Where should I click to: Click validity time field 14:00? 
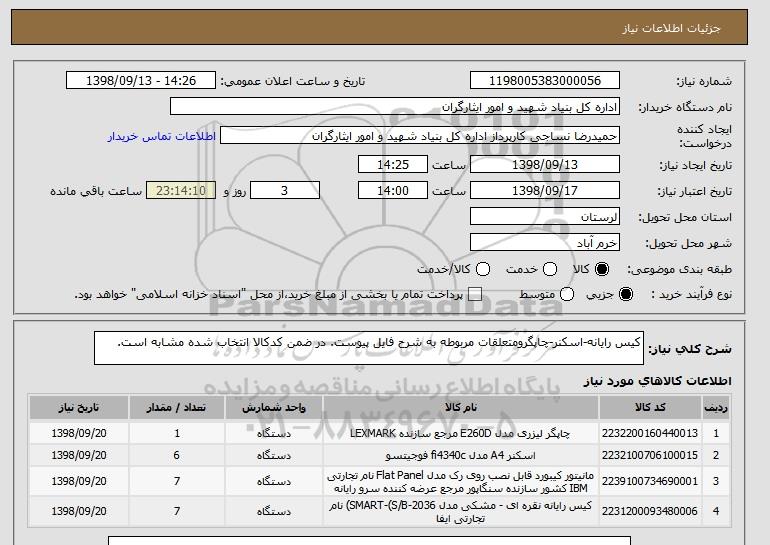pyautogui.click(x=393, y=191)
